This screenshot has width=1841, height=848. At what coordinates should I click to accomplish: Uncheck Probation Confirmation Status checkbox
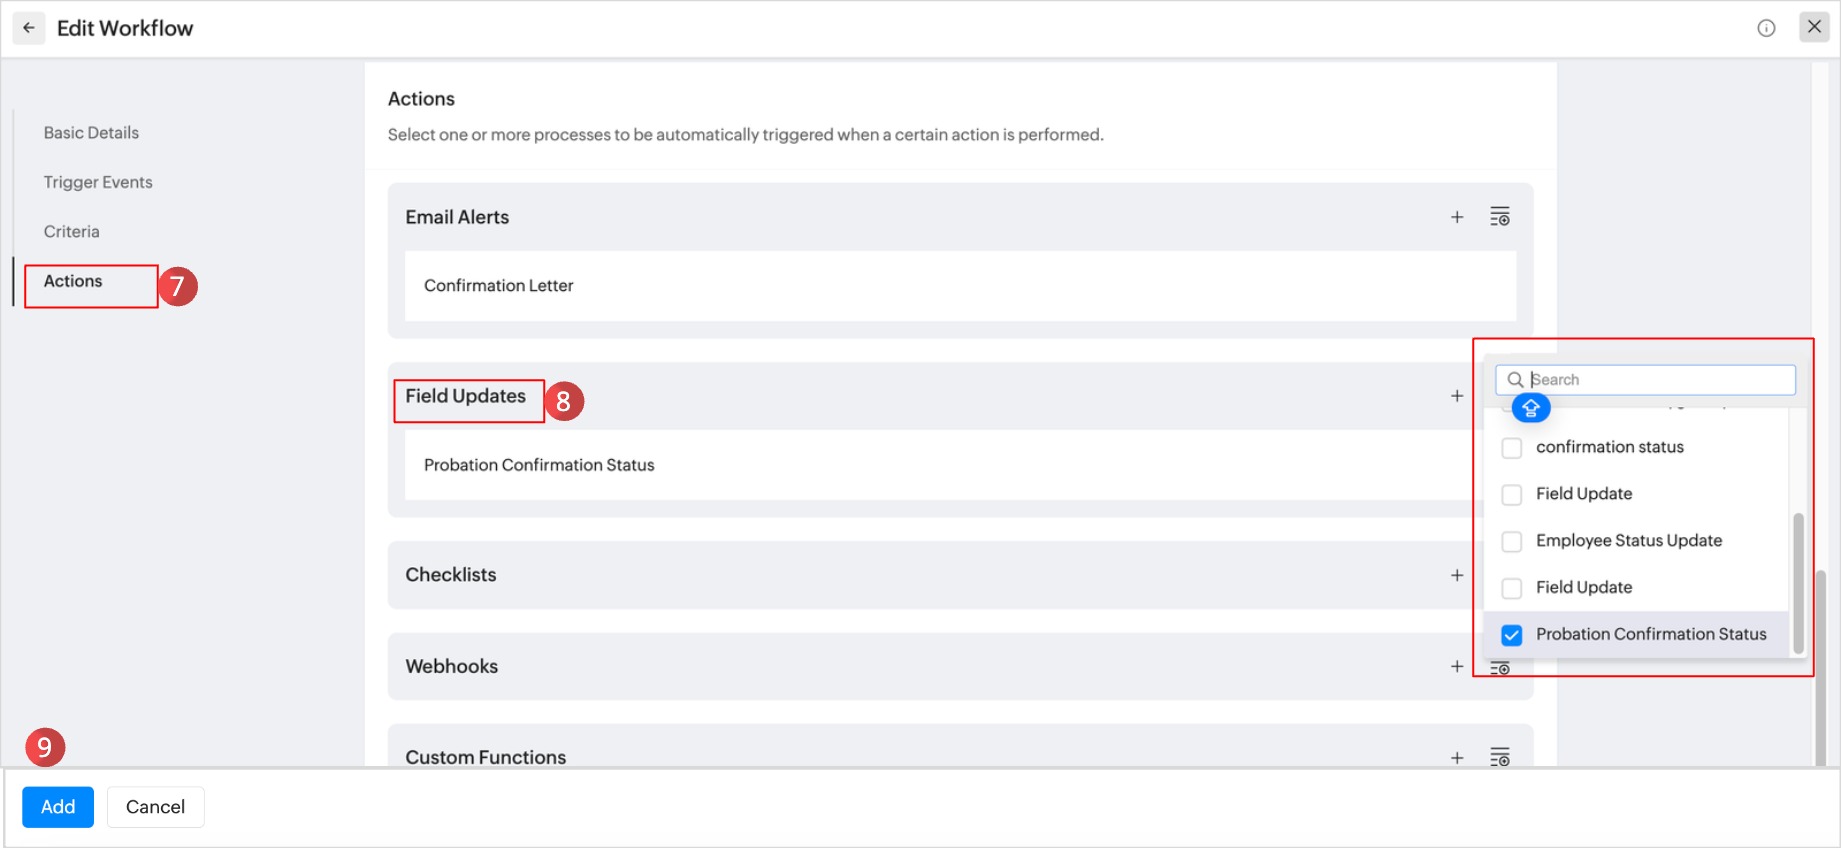1512,635
